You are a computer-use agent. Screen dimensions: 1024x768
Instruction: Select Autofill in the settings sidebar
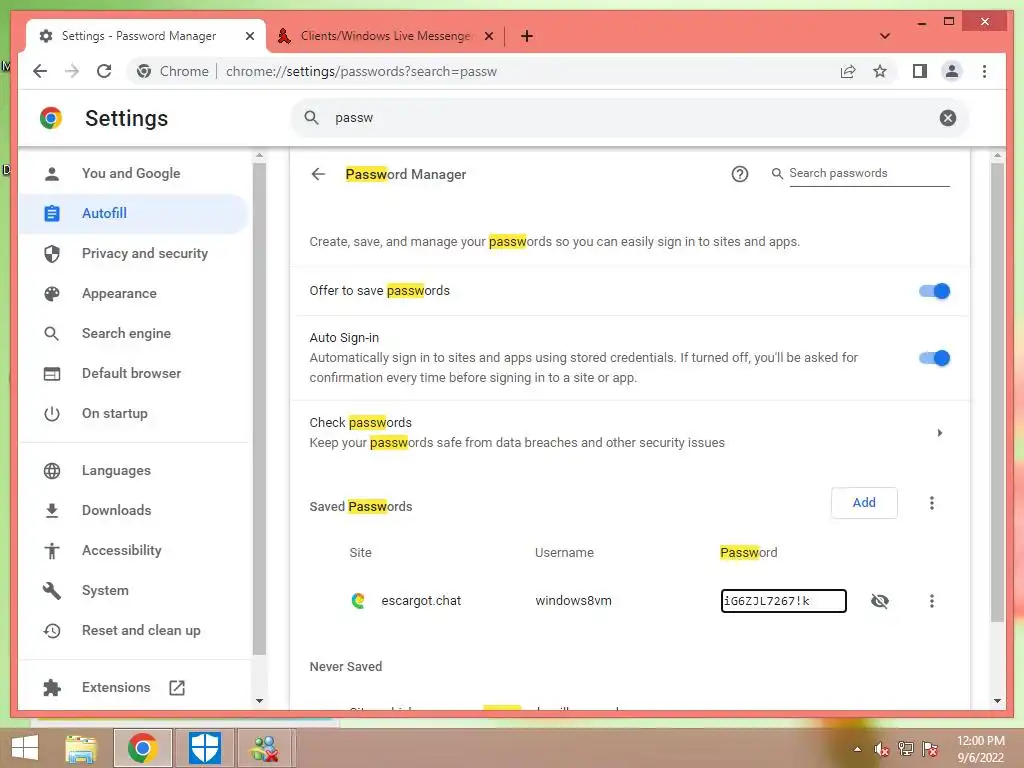[133, 214]
